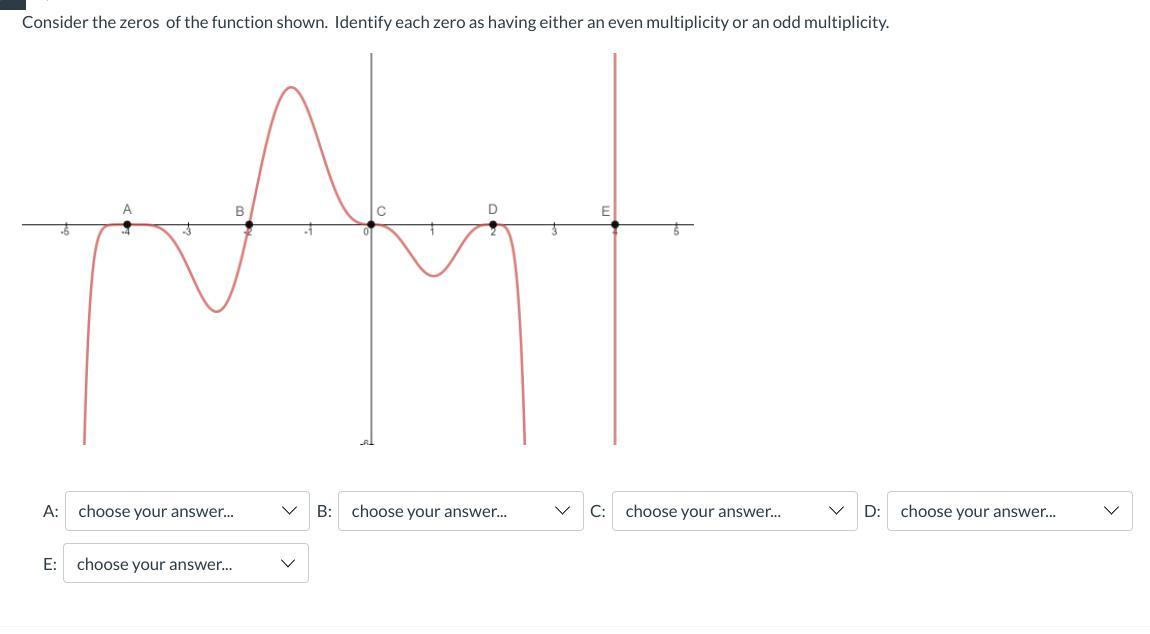This screenshot has height=634, width=1150.
Task: Open the C choose your answer dropdown
Action: point(734,511)
